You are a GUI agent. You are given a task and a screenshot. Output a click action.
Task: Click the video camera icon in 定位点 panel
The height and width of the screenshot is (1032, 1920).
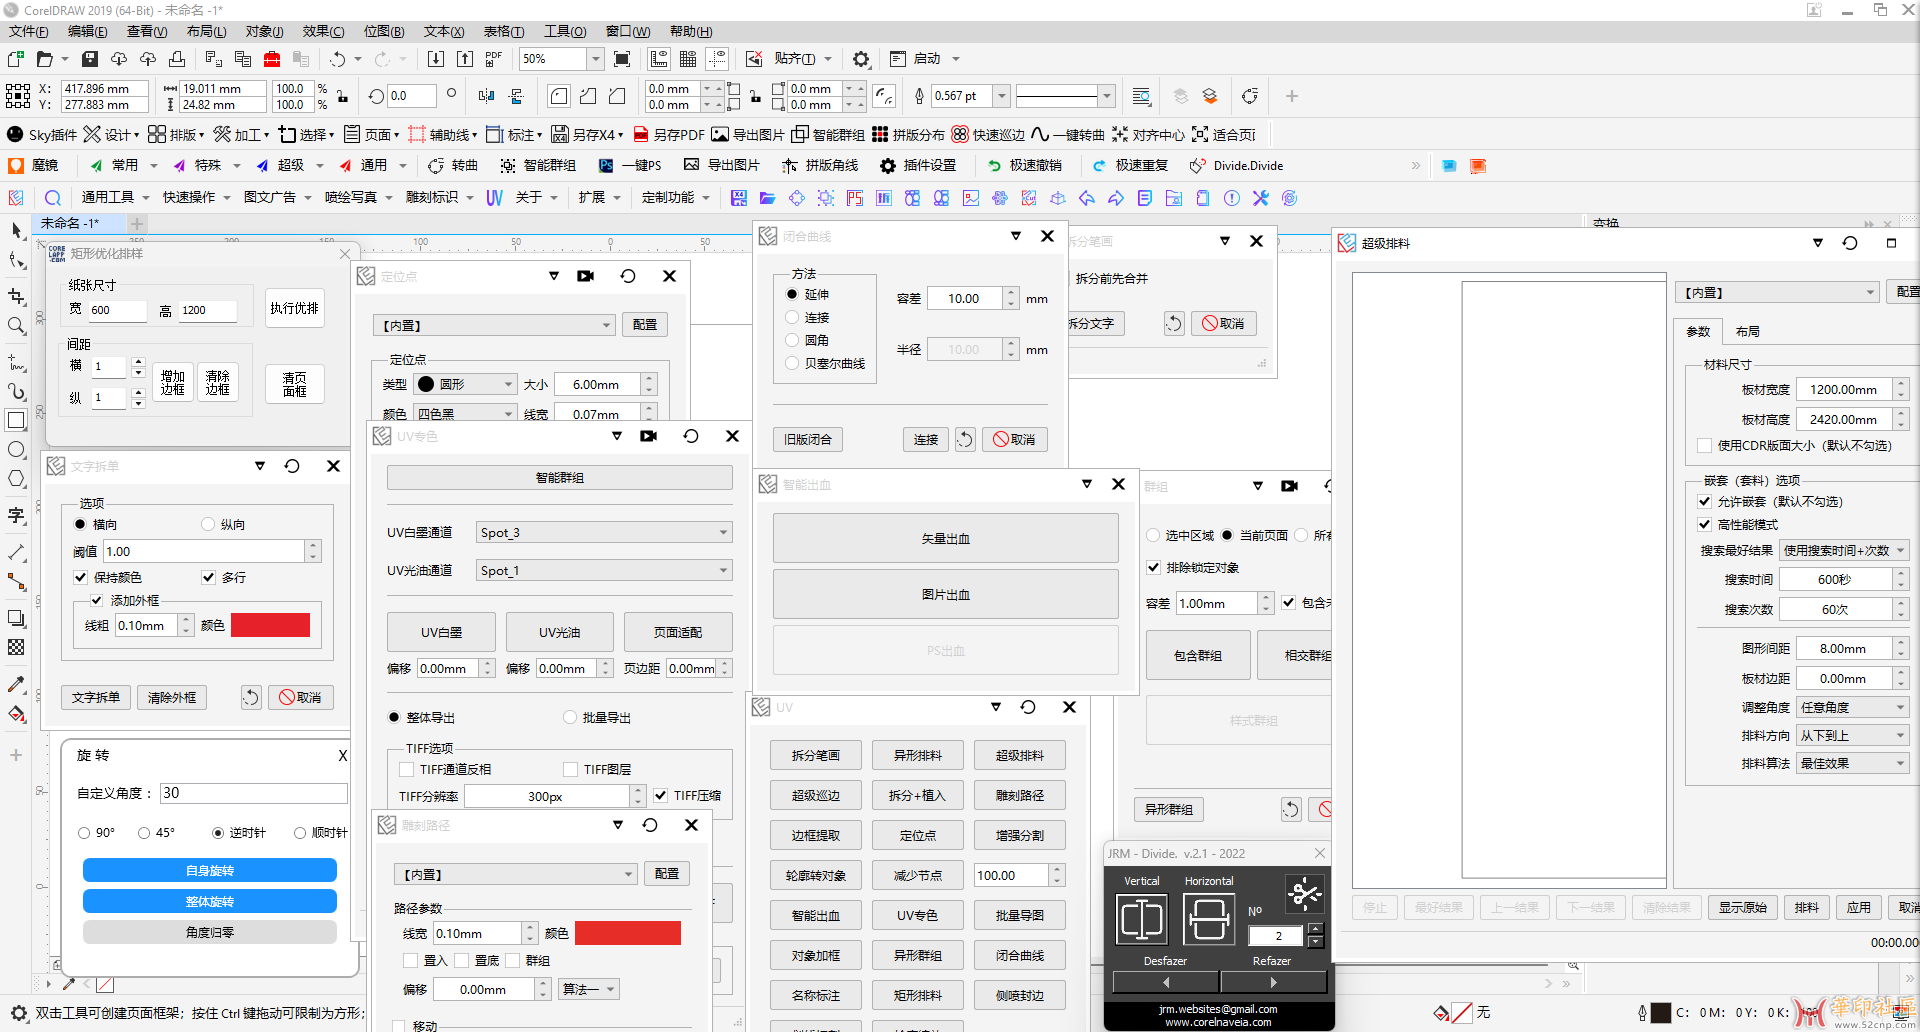coord(586,276)
